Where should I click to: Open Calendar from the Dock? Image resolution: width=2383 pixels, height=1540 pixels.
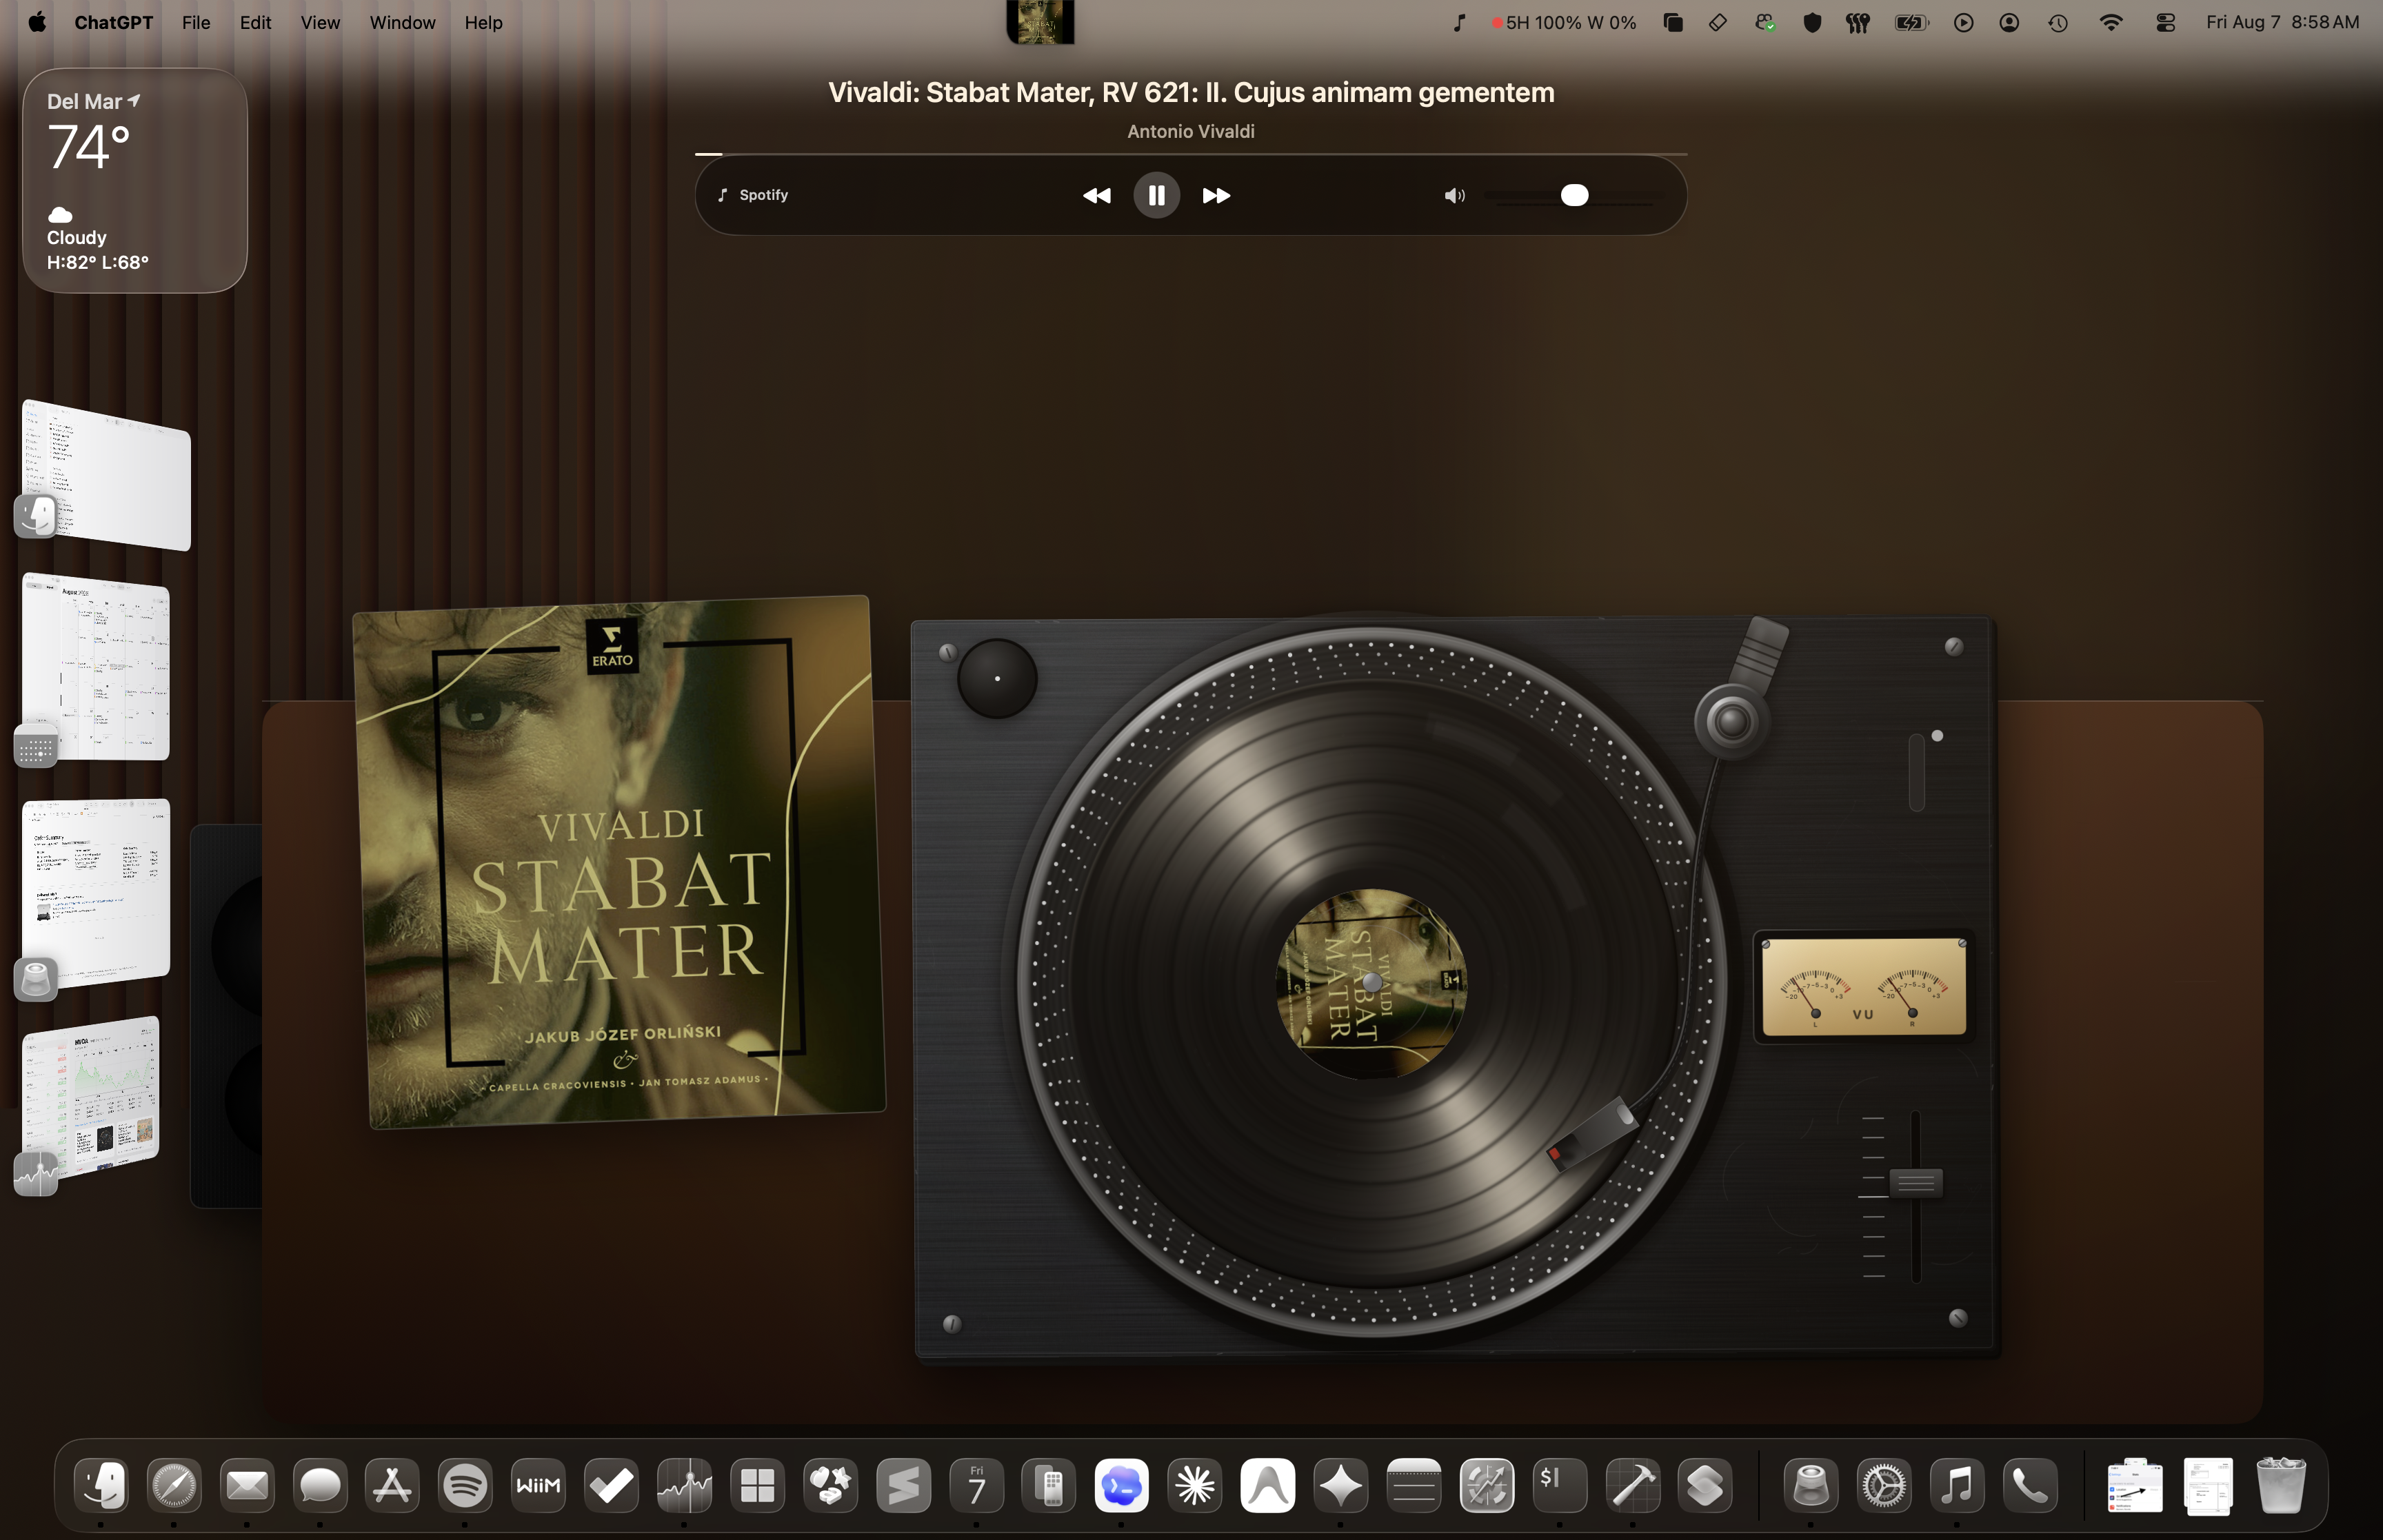pyautogui.click(x=976, y=1485)
